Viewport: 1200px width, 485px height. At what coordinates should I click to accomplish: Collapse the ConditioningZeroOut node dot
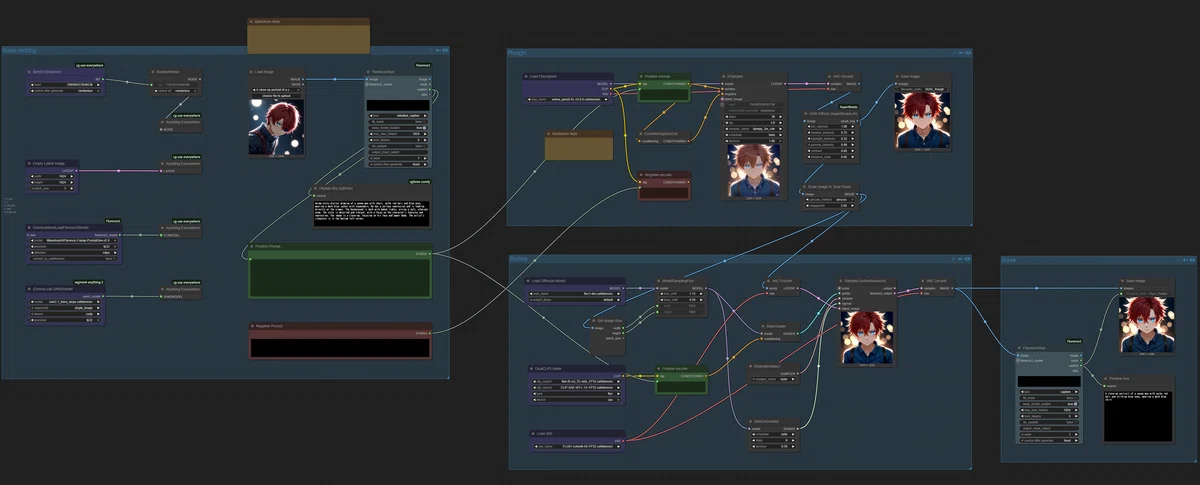pyautogui.click(x=641, y=134)
